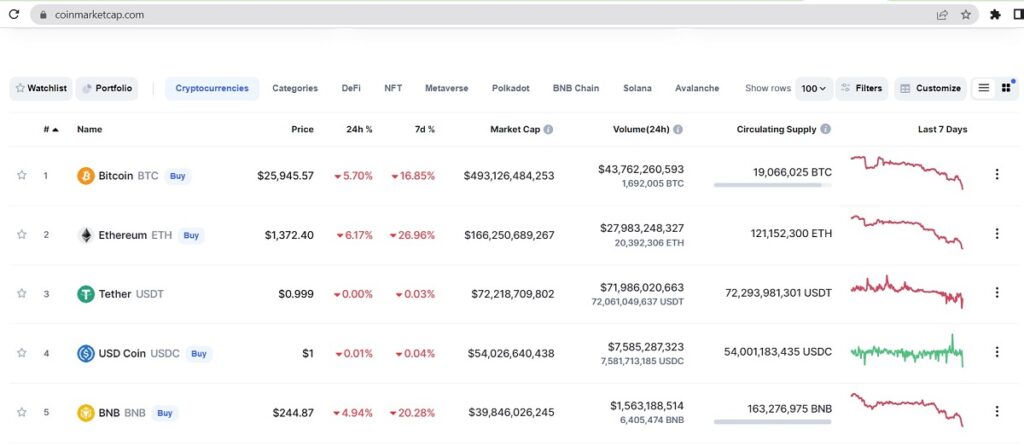Open the browser extensions puzzle icon
1024x446 pixels.
click(x=995, y=14)
